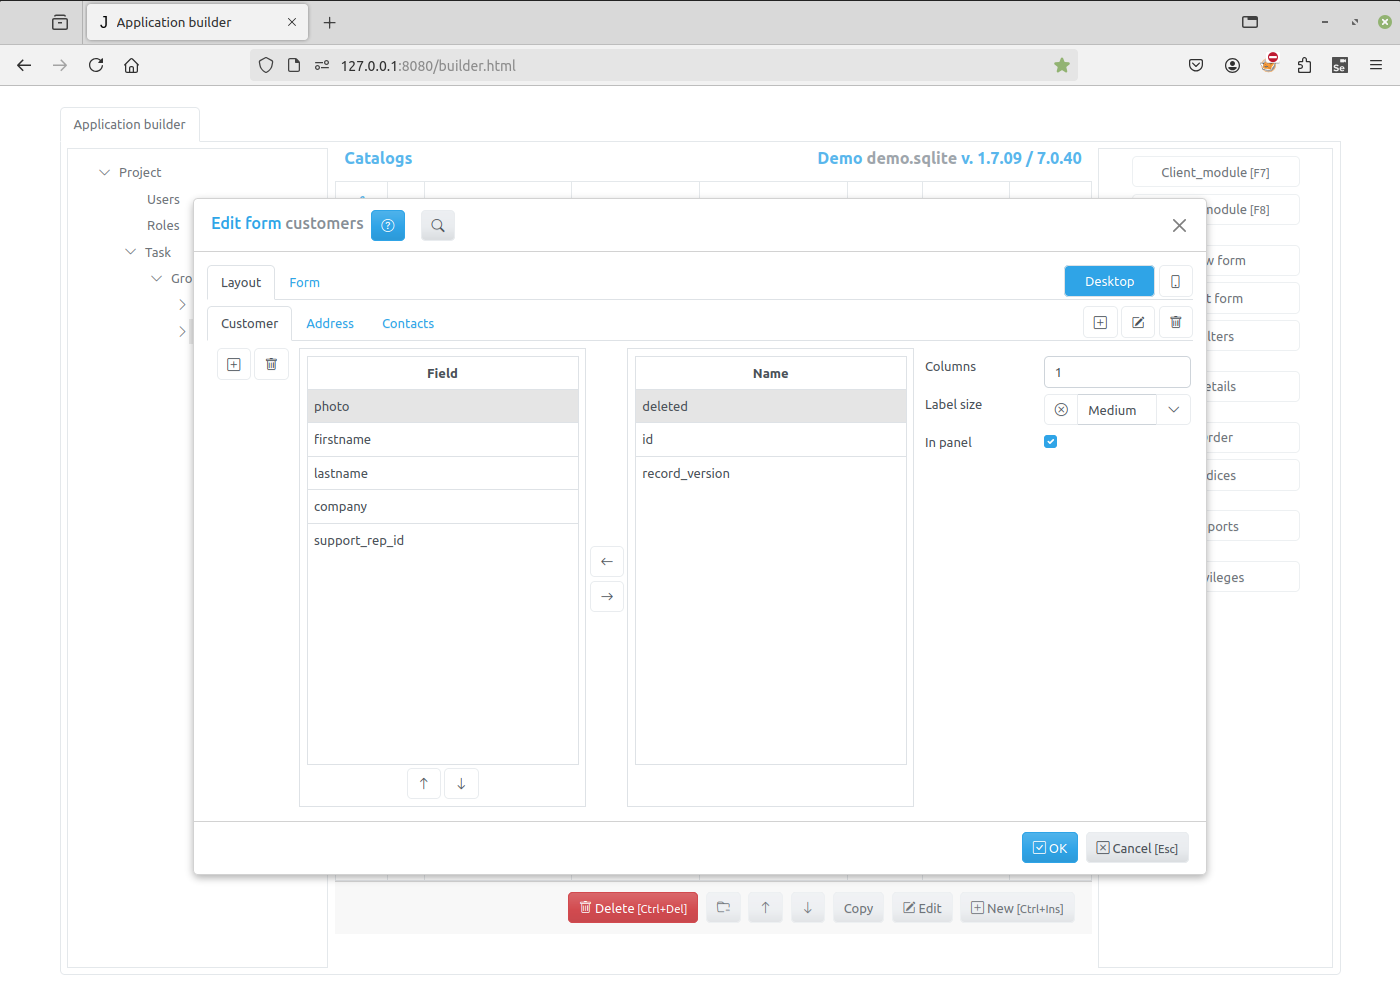Screen dimensions: 1400x987
Task: Open the Address tab
Action: coord(330,323)
